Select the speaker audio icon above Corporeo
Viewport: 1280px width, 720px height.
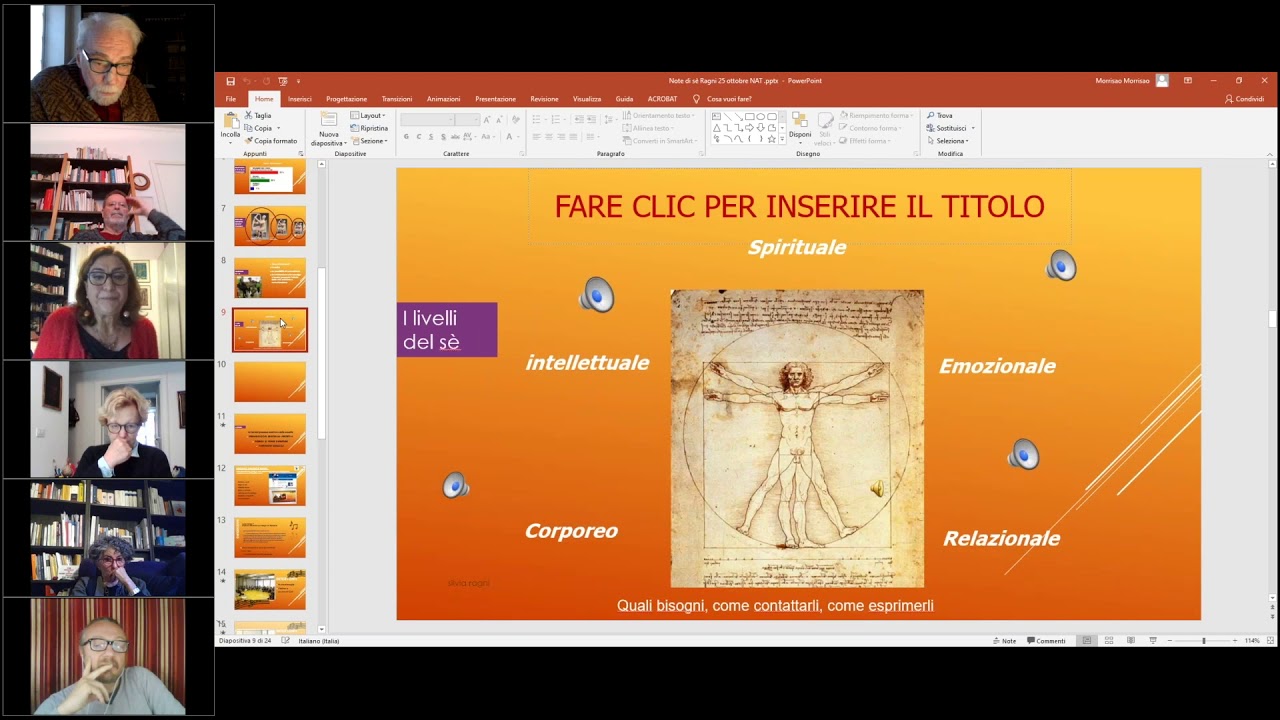pyautogui.click(x=456, y=486)
